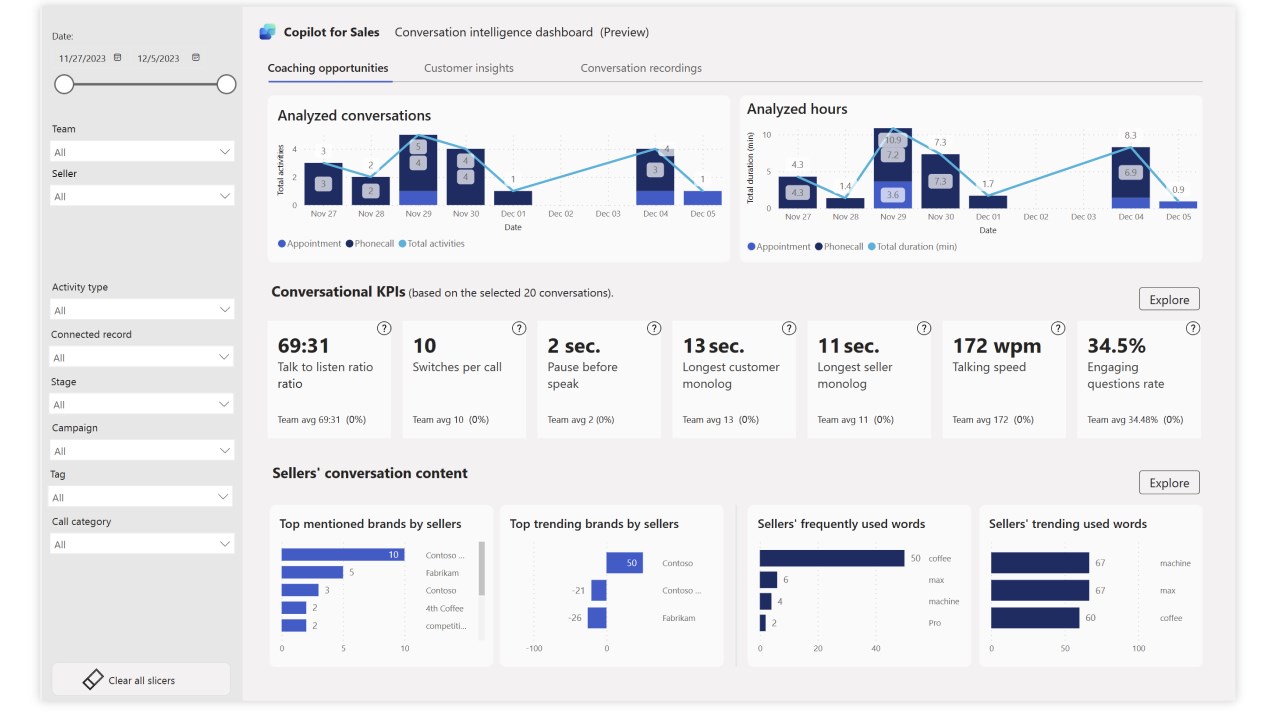
Task: Open help icon for Pause before speak
Action: [x=653, y=328]
